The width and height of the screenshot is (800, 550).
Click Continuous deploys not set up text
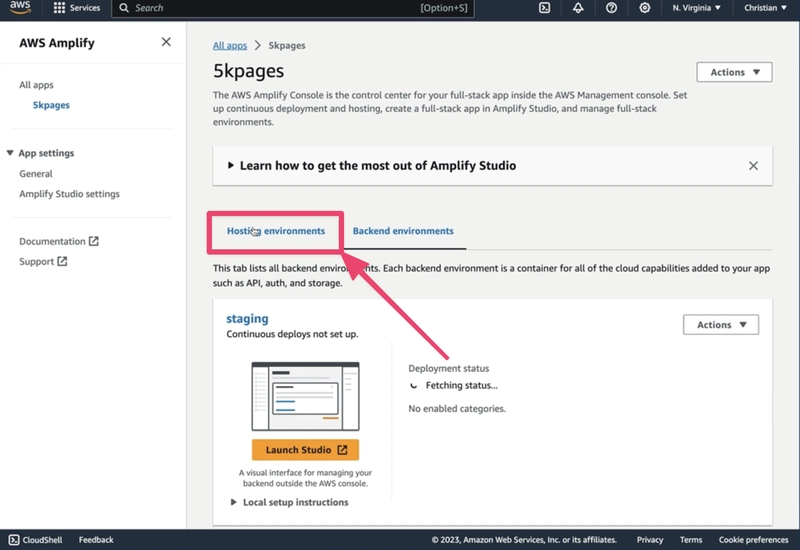pos(292,334)
